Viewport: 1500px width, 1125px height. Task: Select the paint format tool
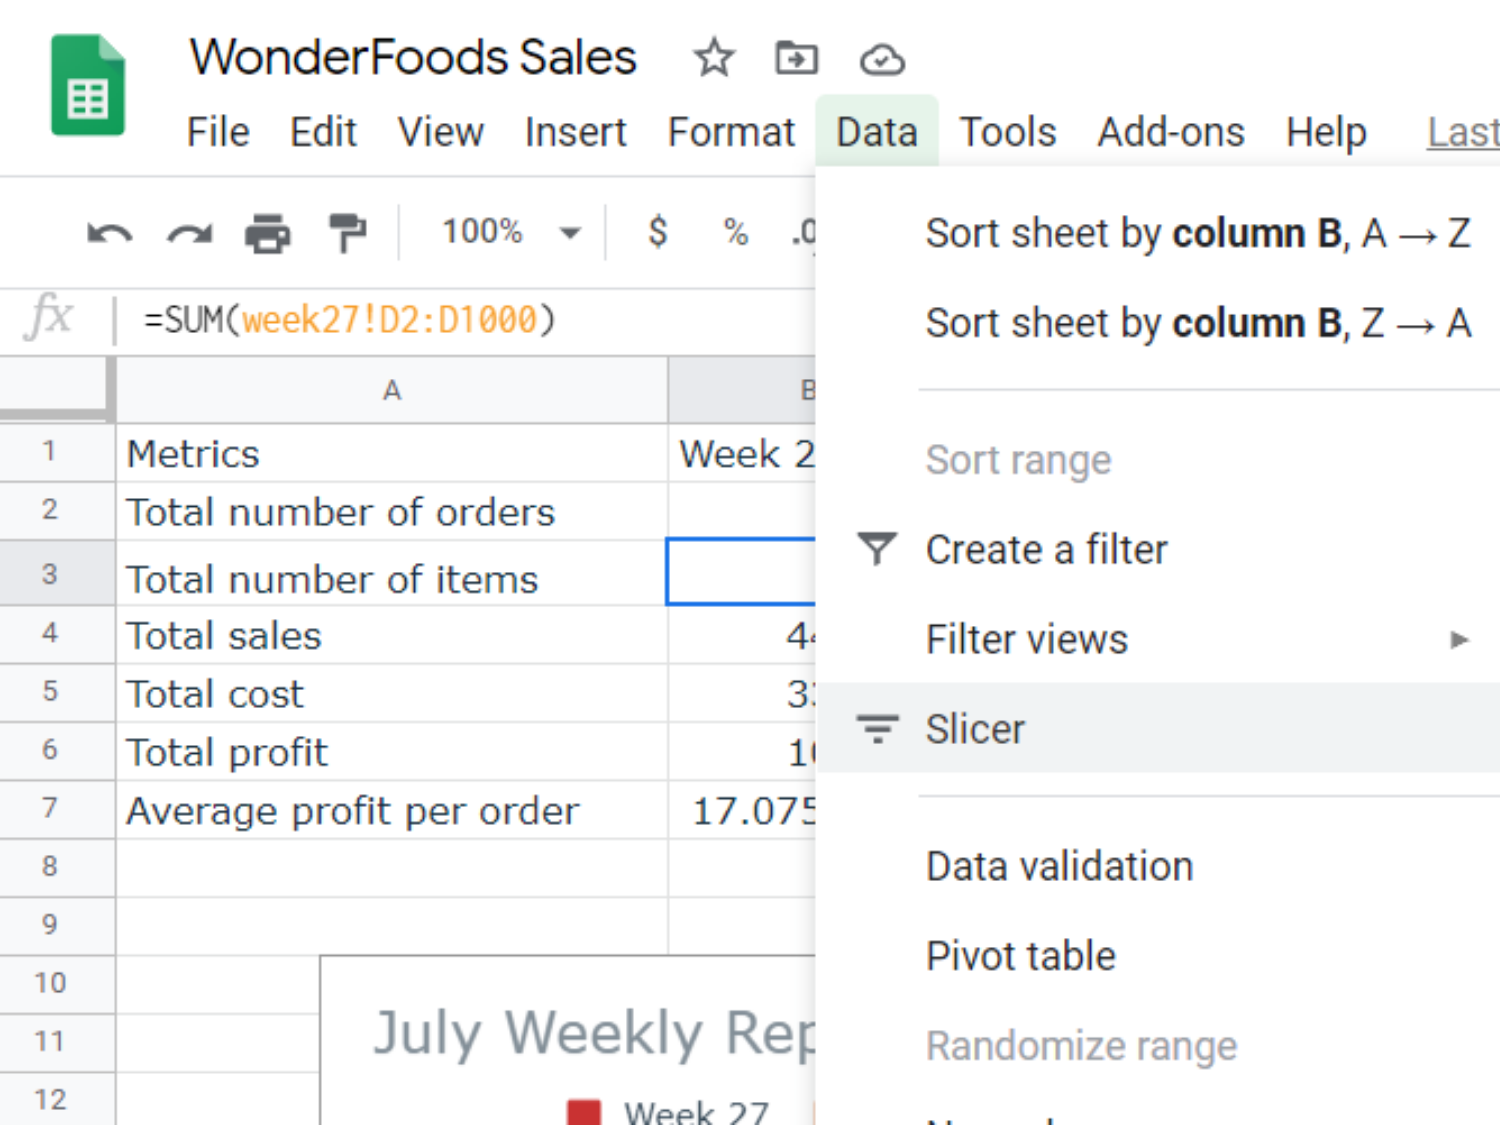click(347, 234)
